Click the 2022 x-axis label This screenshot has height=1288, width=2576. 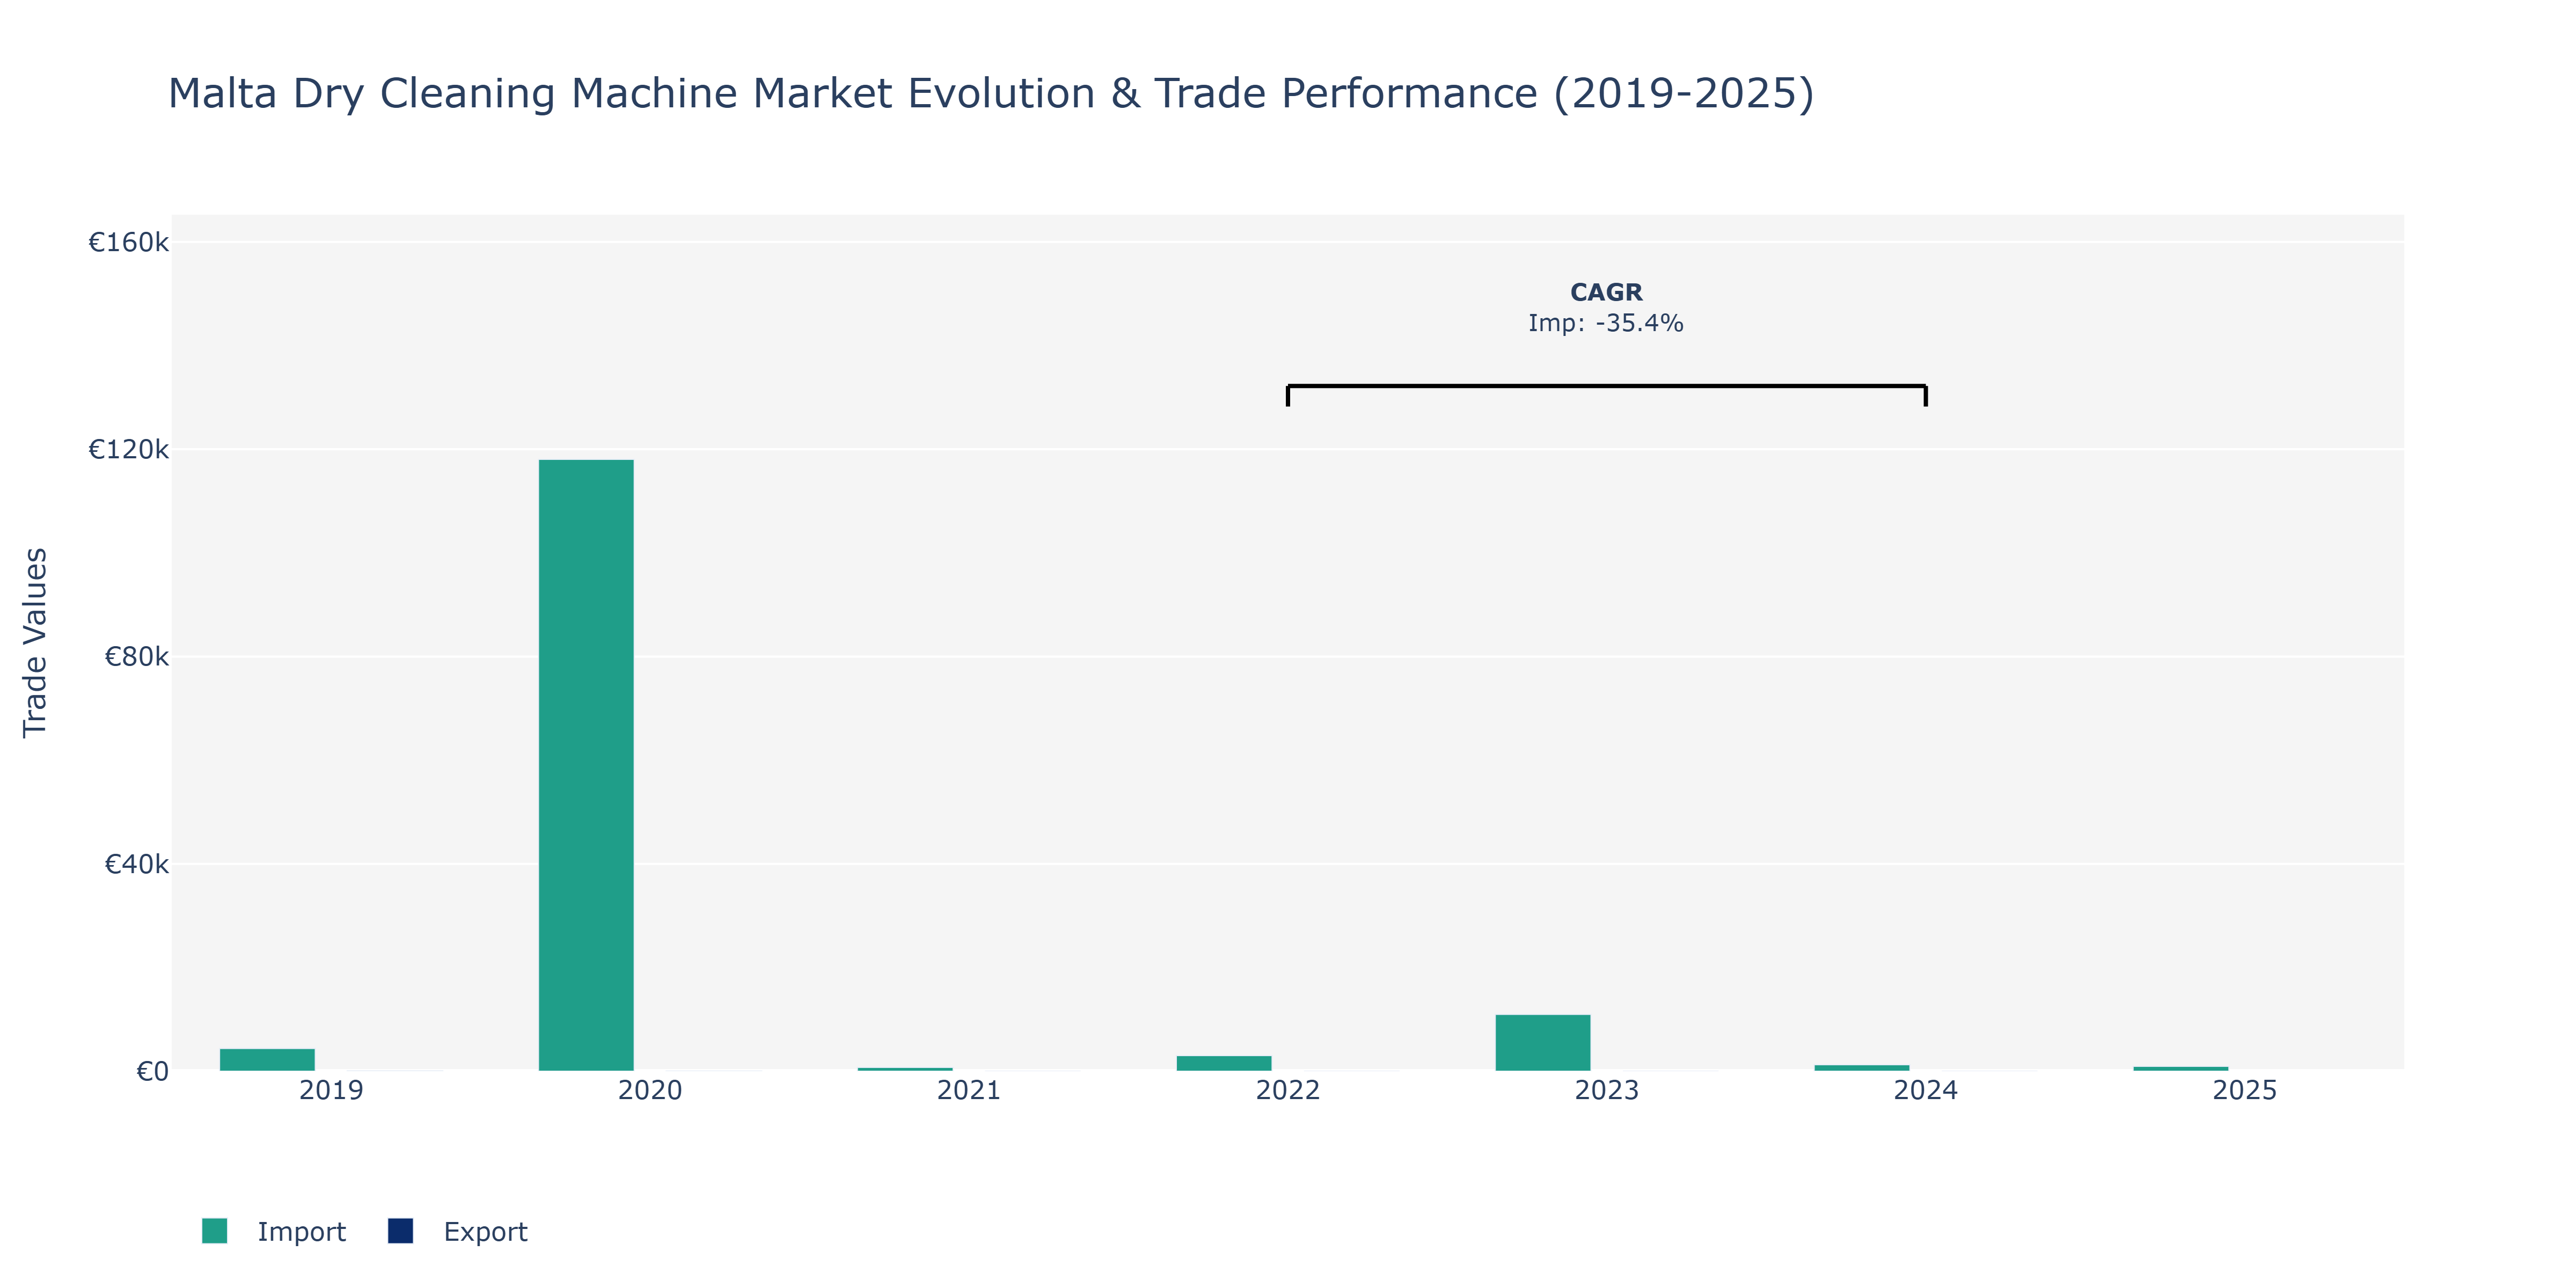(x=1288, y=1090)
